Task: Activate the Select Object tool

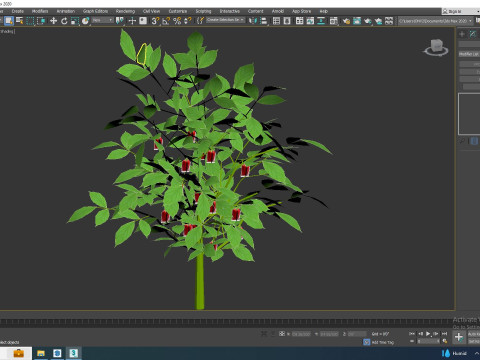Action: pyautogui.click(x=9, y=21)
